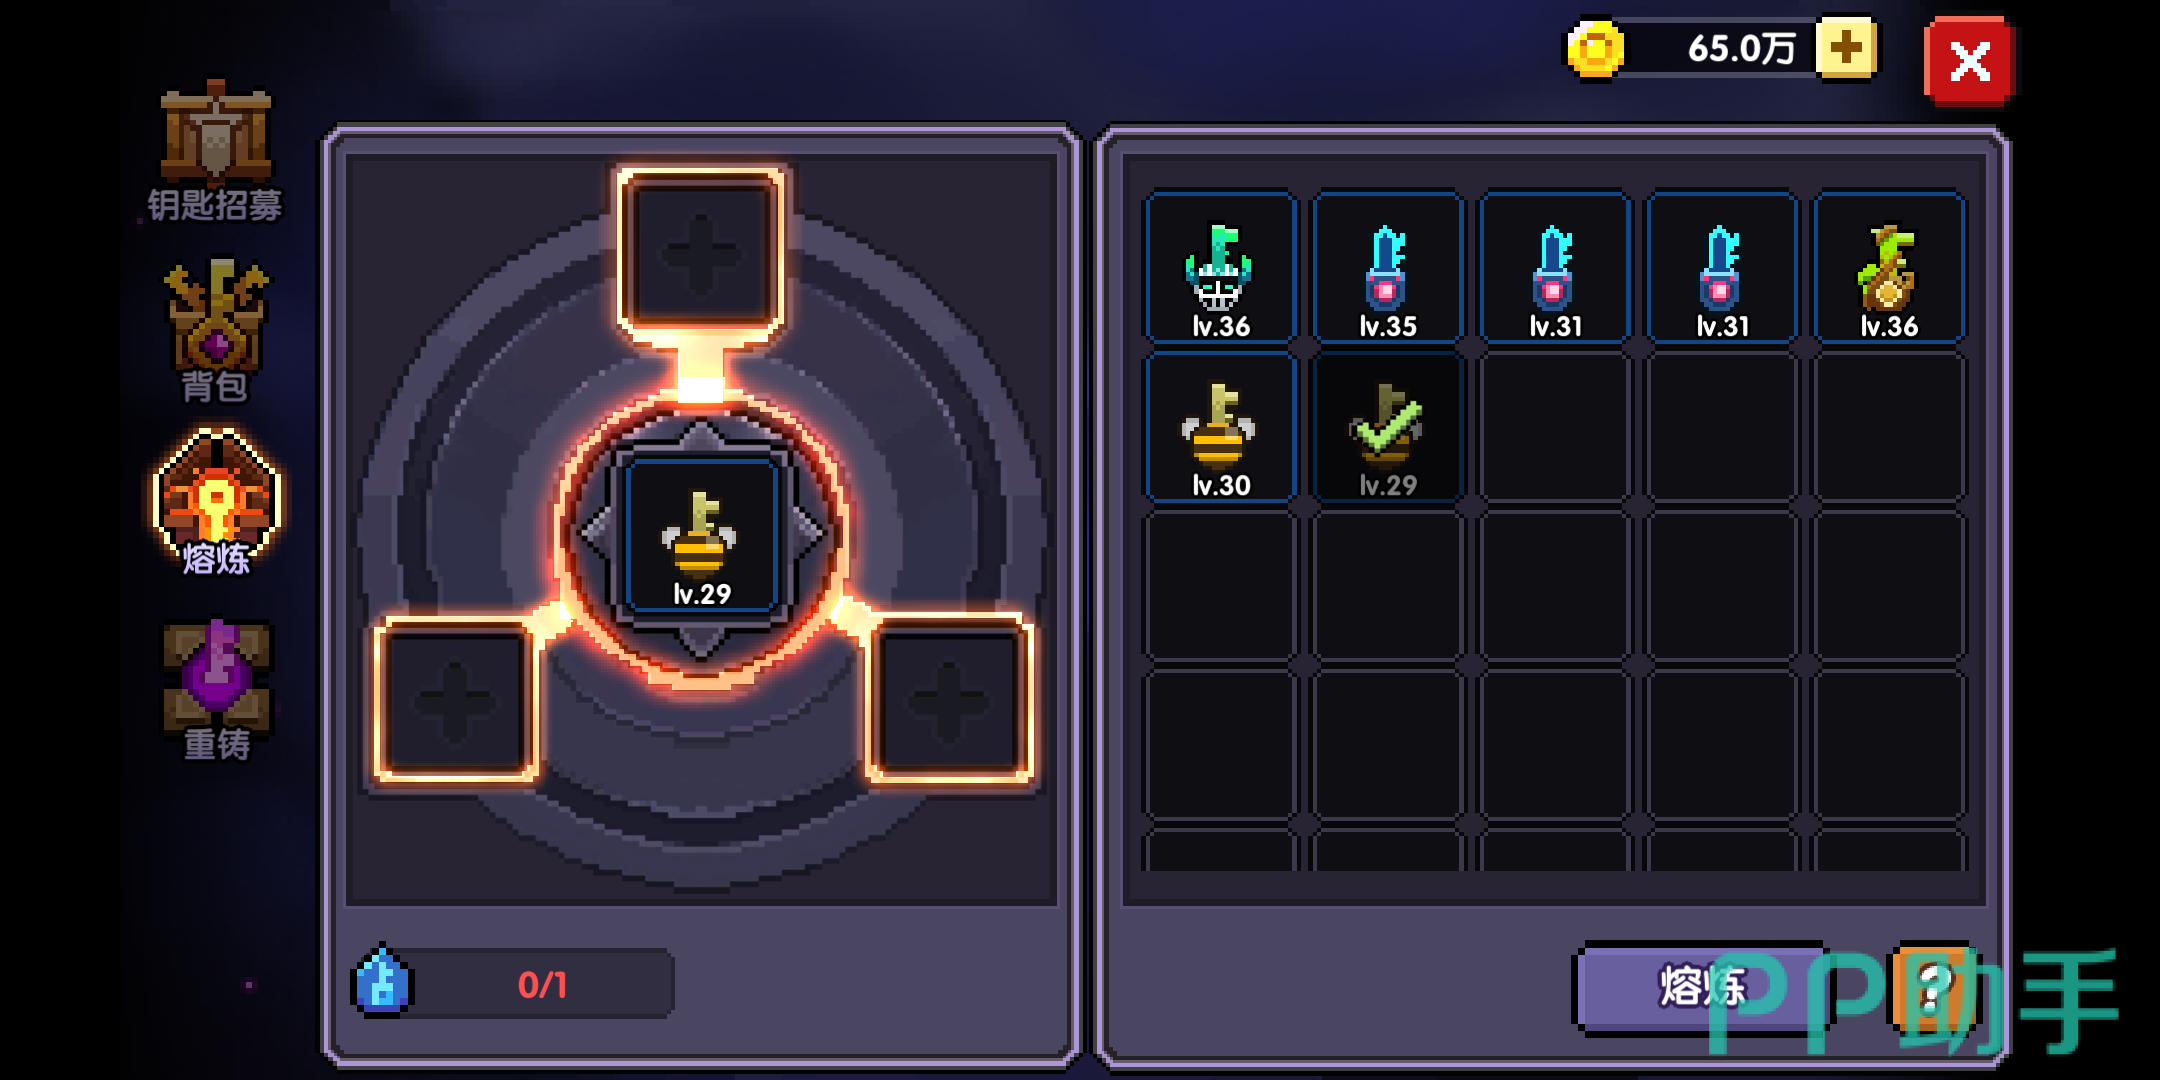
Task: Pick the green vine key lv.36
Action: tap(1889, 268)
